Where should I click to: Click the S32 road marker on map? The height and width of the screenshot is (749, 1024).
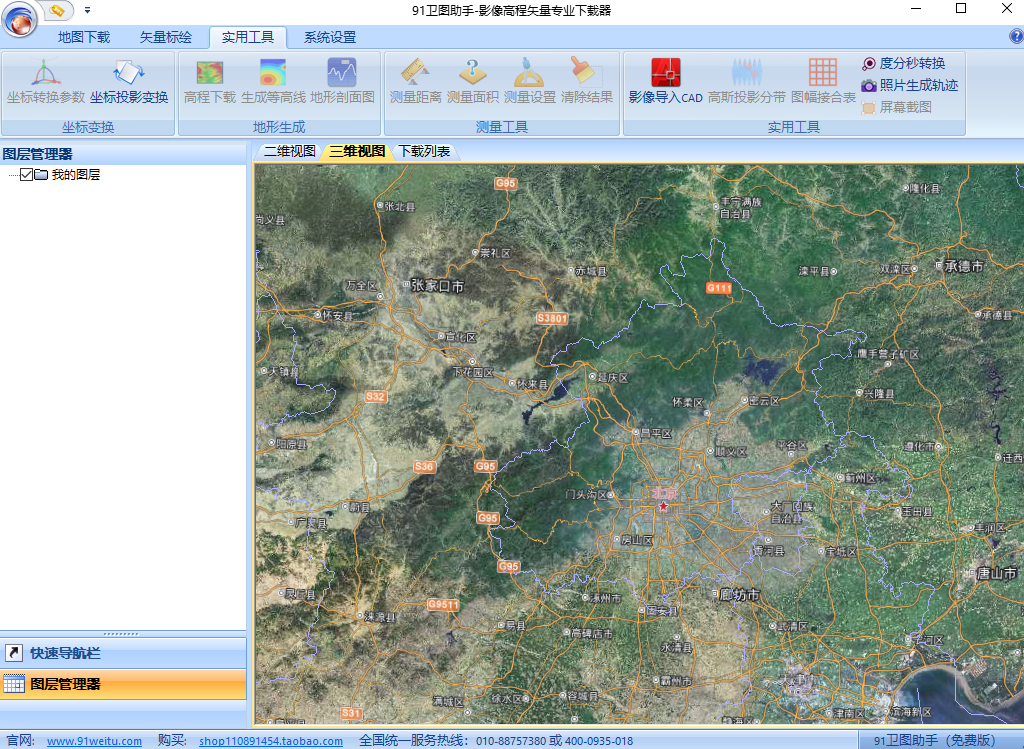376,396
